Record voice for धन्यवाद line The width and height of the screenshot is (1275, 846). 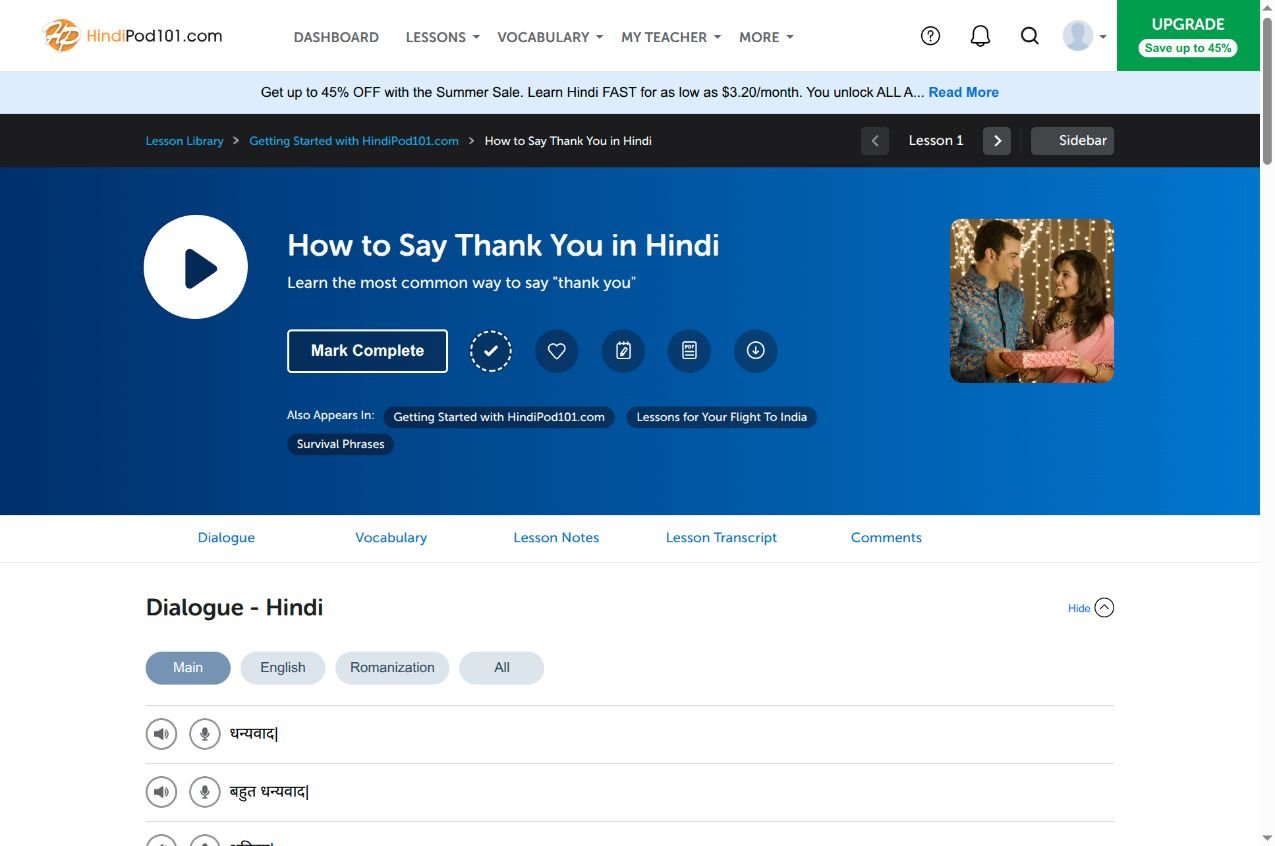(205, 734)
